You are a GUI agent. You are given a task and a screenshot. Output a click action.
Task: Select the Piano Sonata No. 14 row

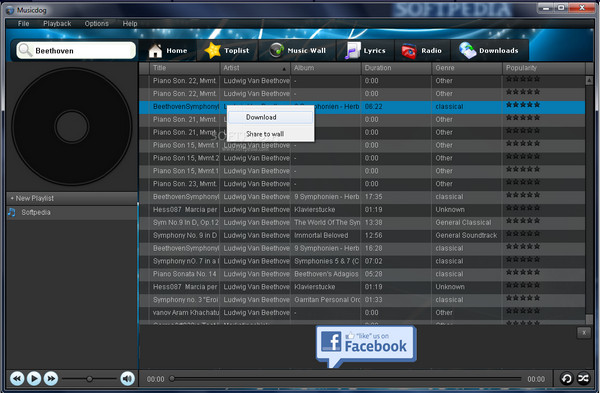pos(362,274)
